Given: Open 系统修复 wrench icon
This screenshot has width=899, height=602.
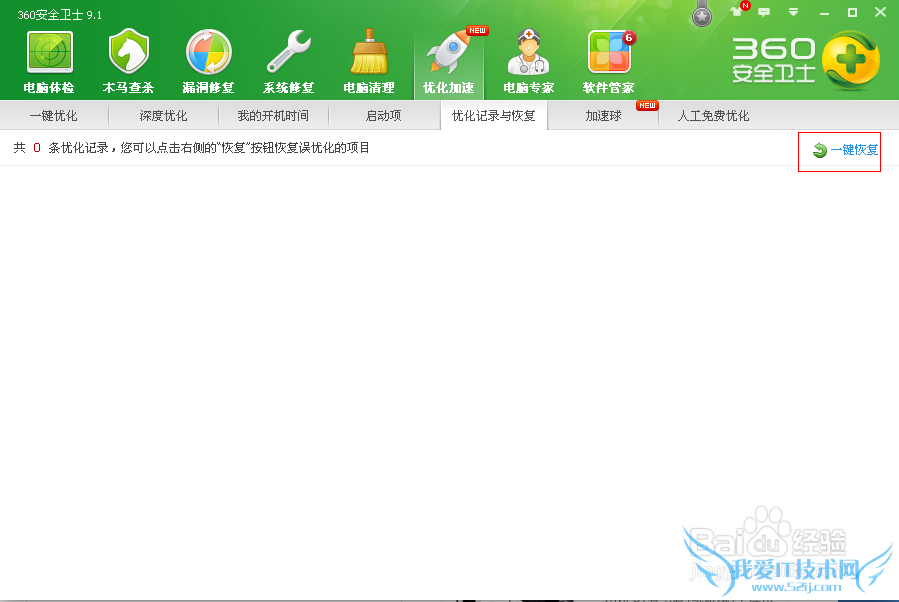Looking at the screenshot, I should click(x=288, y=52).
